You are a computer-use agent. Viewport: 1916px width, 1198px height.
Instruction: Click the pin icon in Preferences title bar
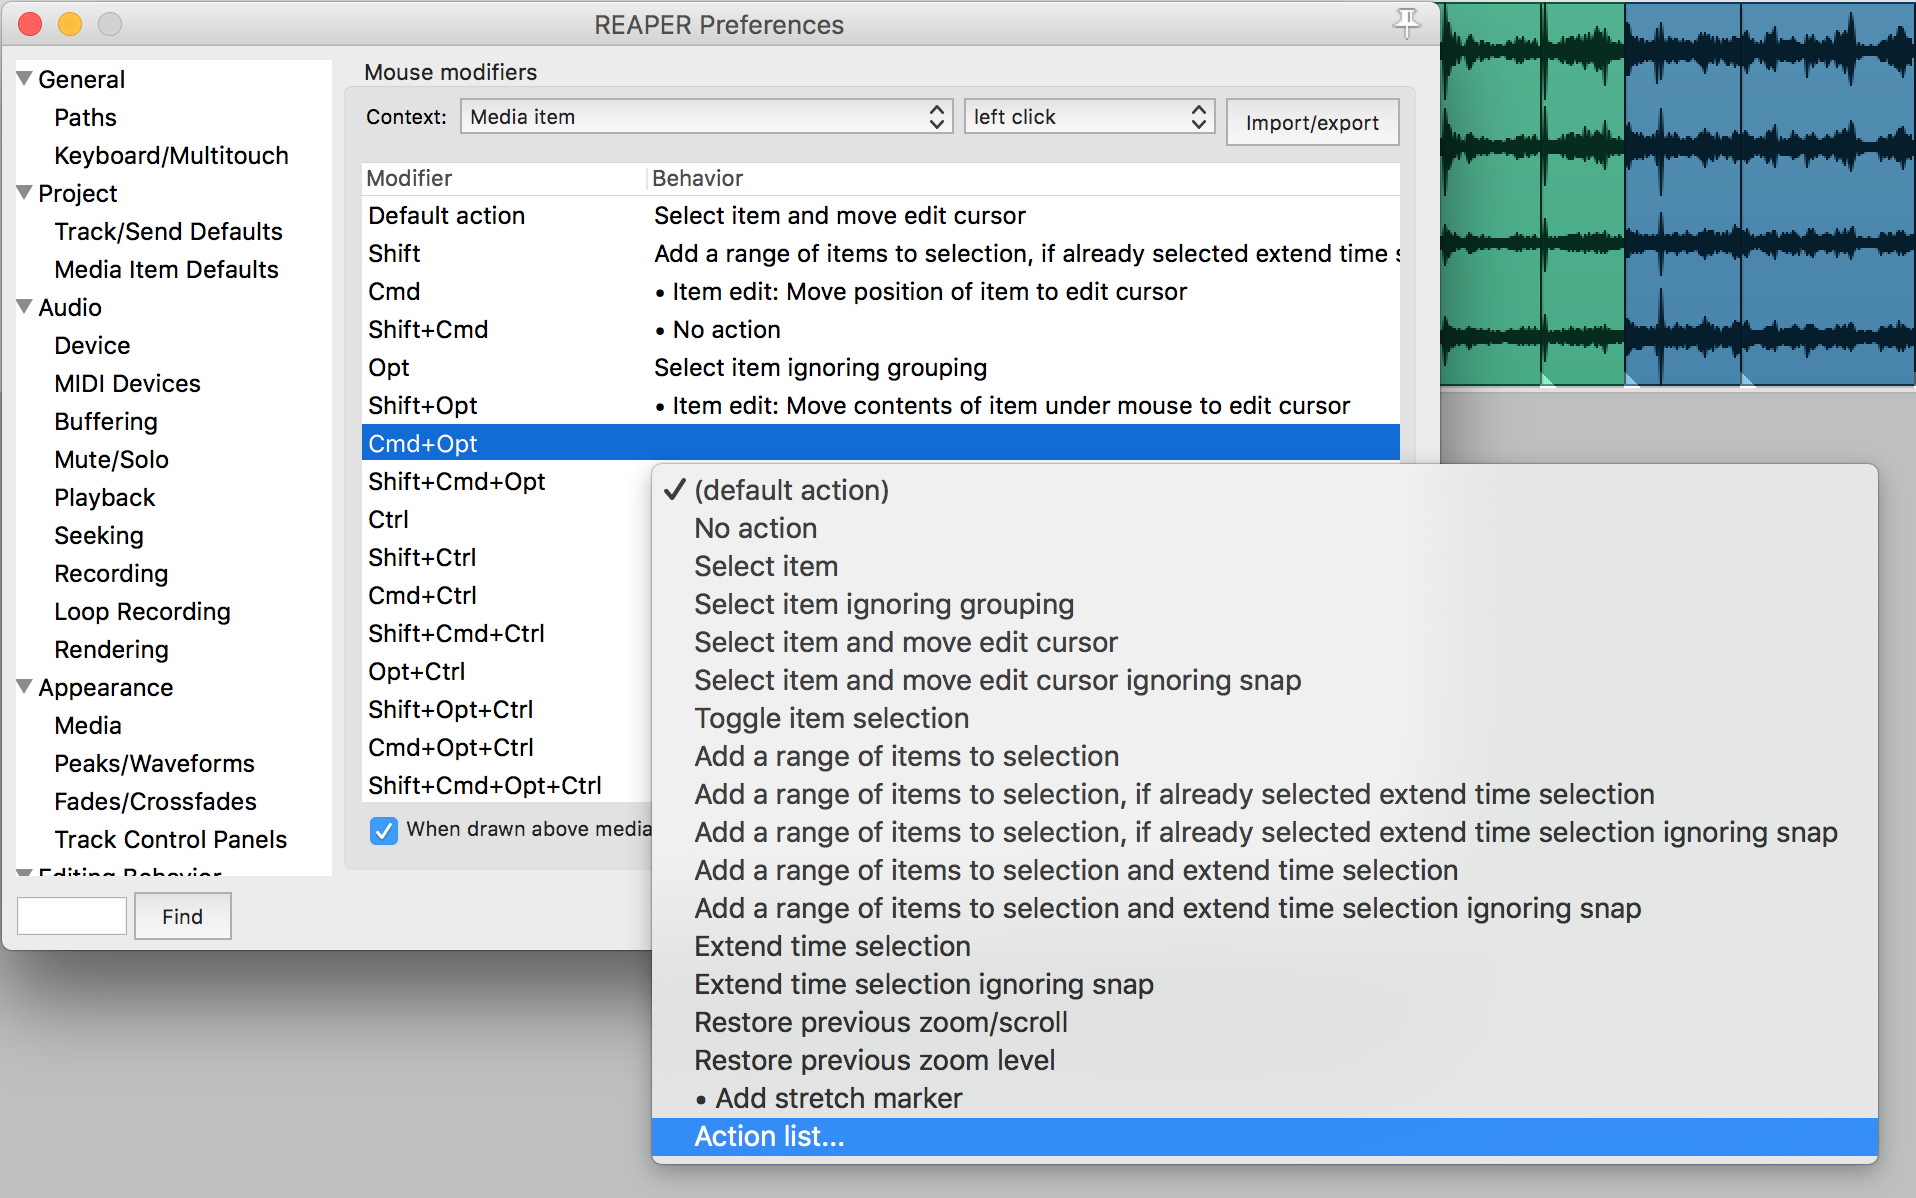point(1406,23)
